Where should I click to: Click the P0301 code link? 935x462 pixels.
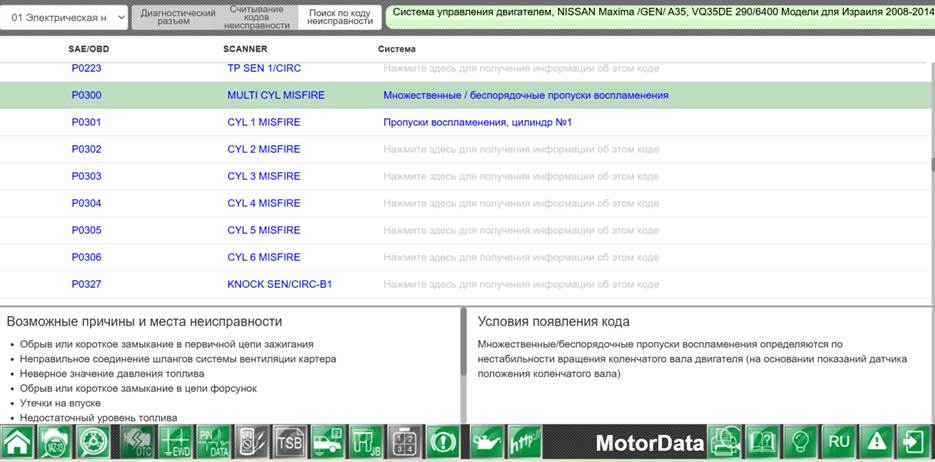(x=86, y=122)
